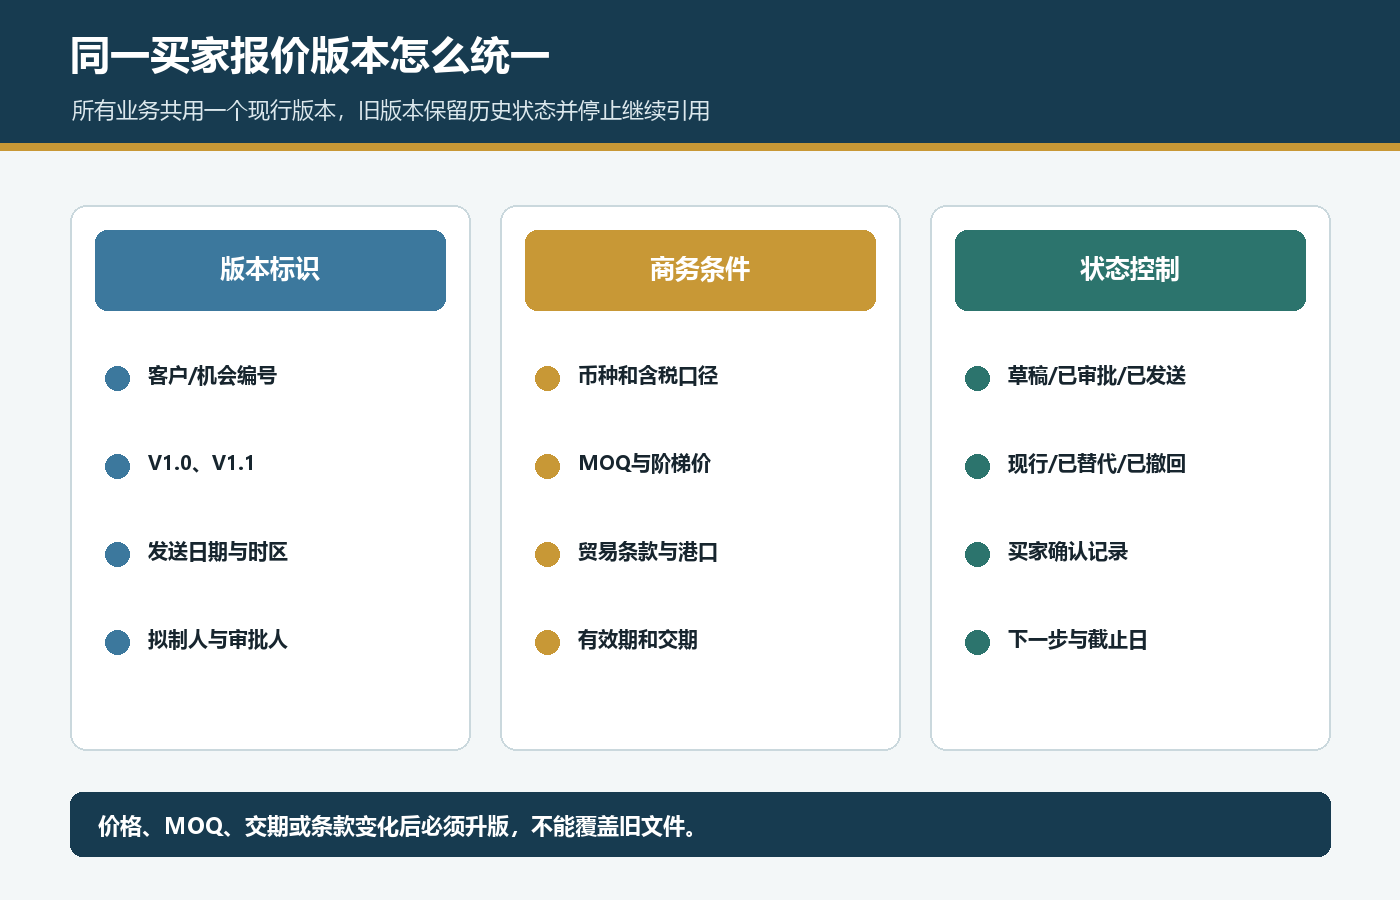Select the subtitle starting with 所有业务共用一个现行版本
The height and width of the screenshot is (900, 1400).
390,111
